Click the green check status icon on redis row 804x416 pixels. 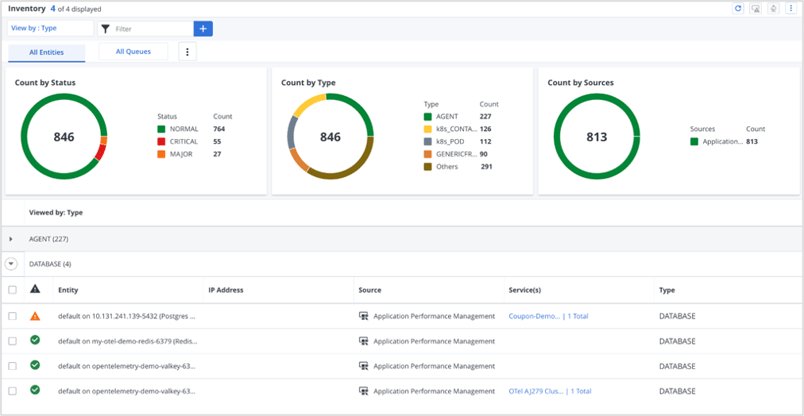(35, 340)
